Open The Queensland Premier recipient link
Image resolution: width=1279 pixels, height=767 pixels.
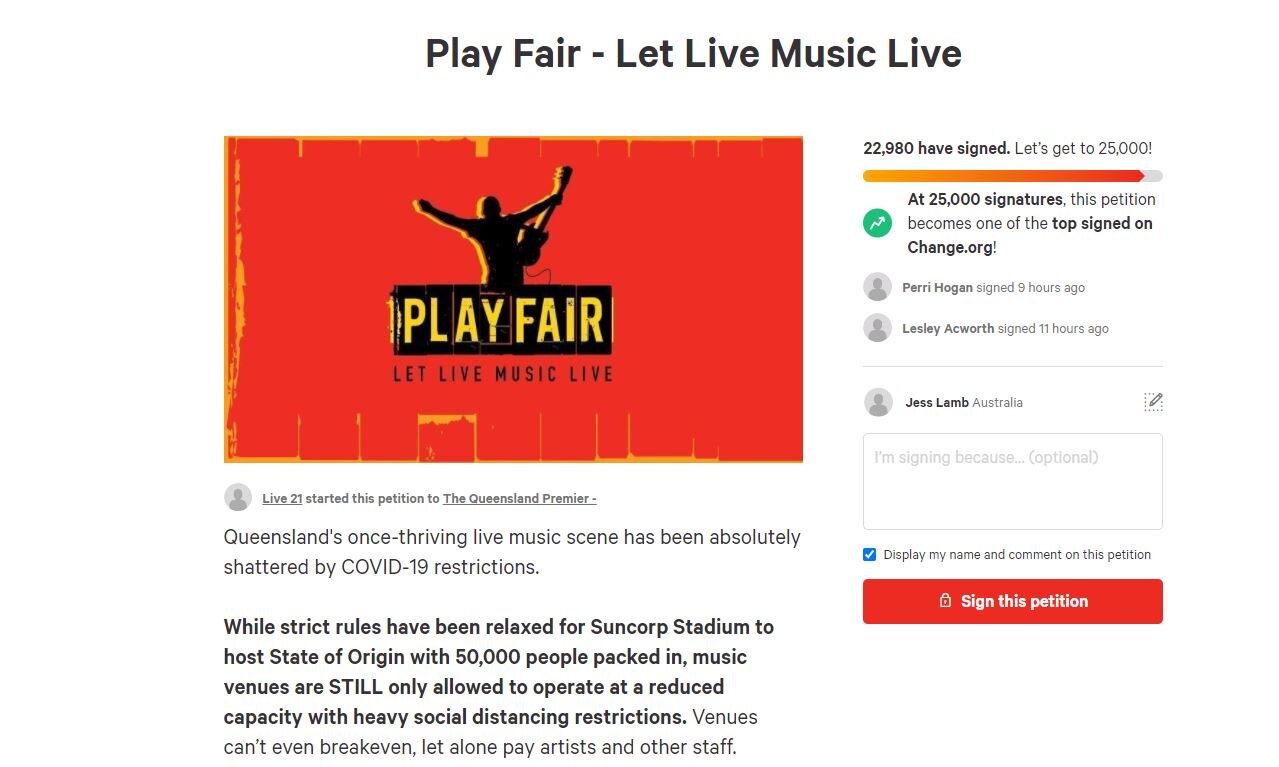[x=519, y=498]
